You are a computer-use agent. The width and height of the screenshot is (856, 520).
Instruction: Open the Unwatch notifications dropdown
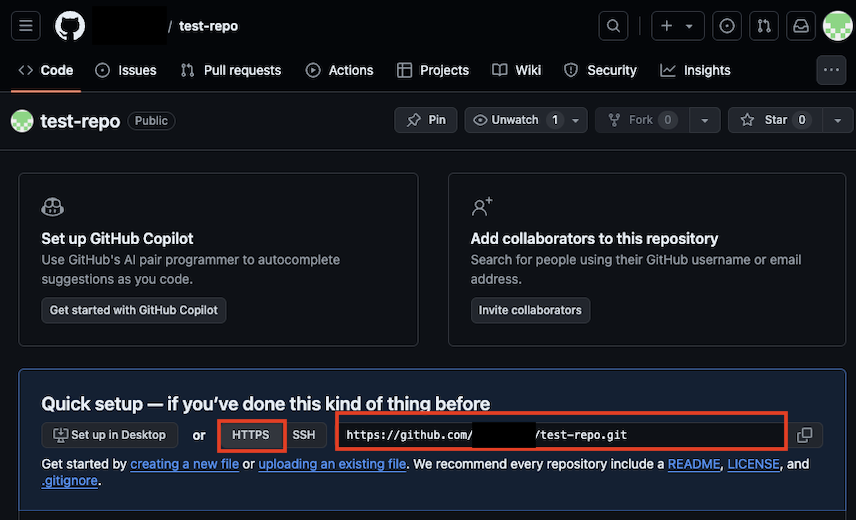click(x=526, y=120)
